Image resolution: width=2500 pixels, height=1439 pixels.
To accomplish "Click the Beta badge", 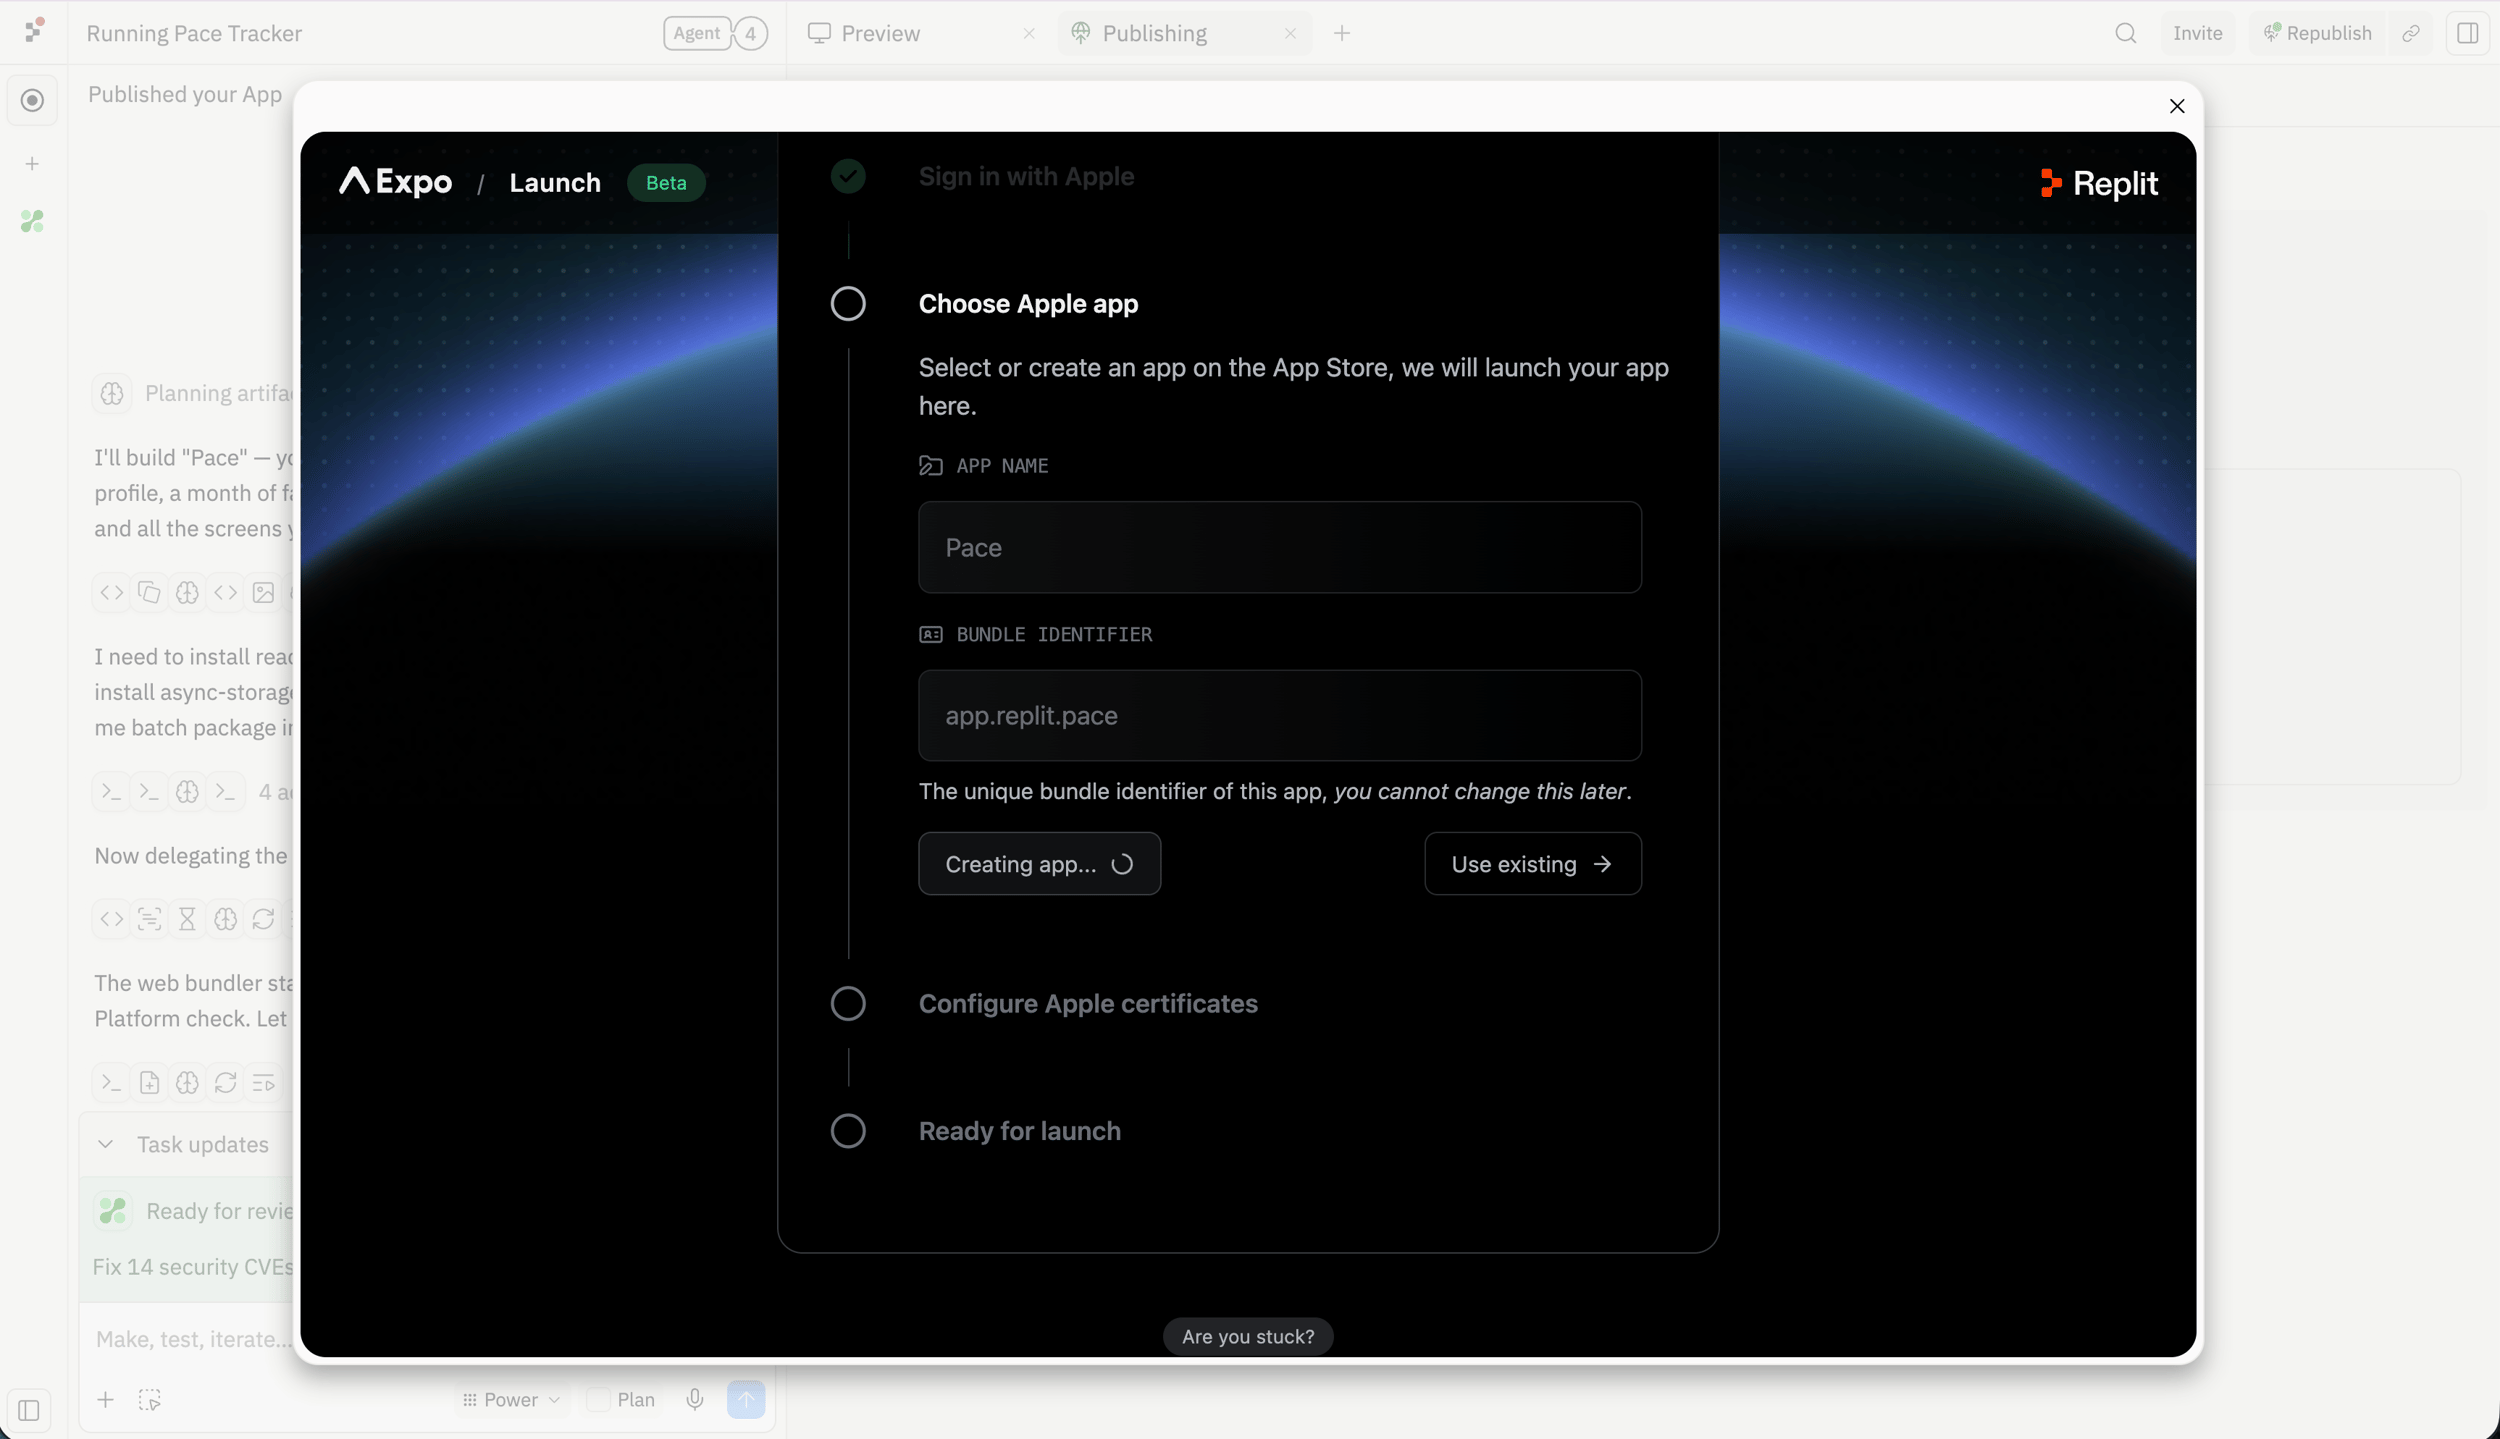I will [x=666, y=183].
